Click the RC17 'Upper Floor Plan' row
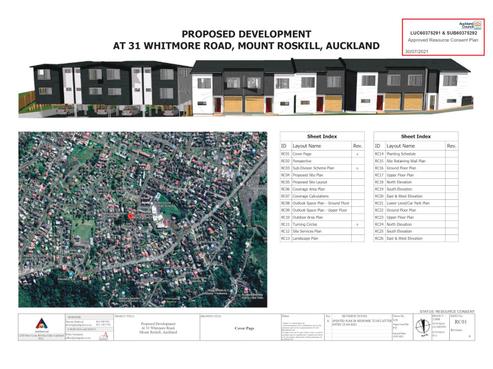 pos(416,175)
